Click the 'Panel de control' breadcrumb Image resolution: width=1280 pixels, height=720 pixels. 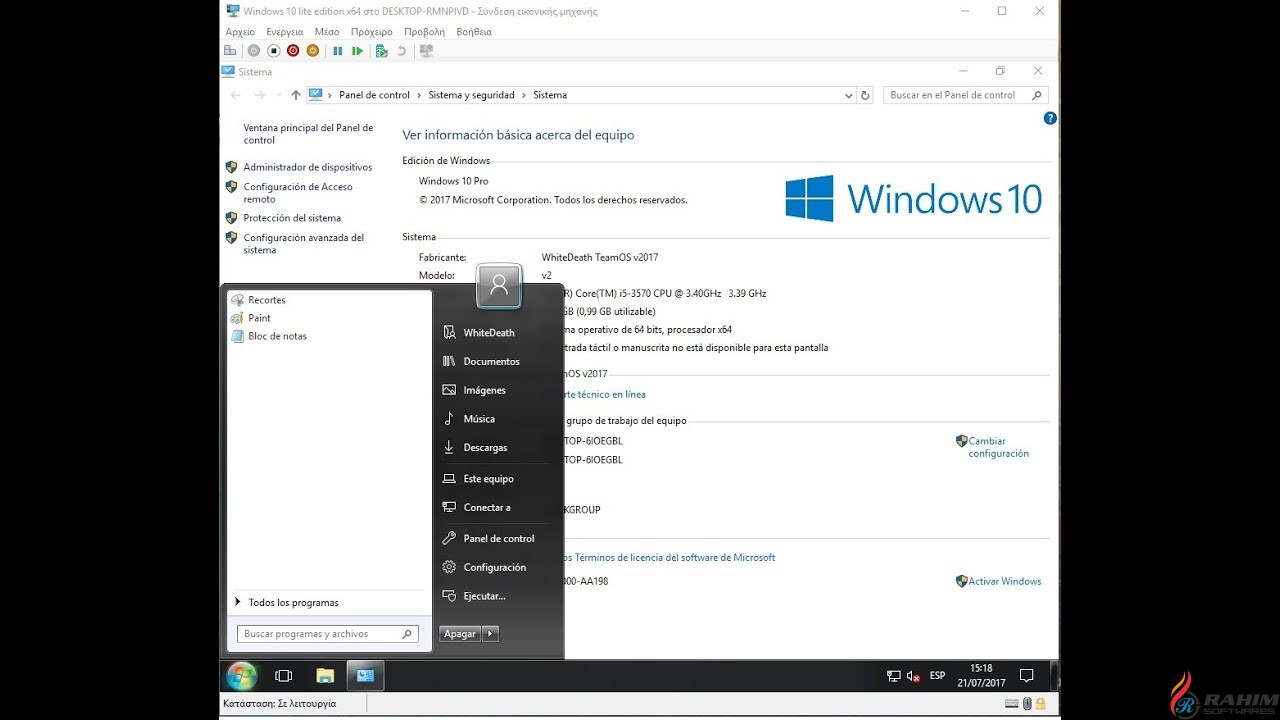coord(374,95)
